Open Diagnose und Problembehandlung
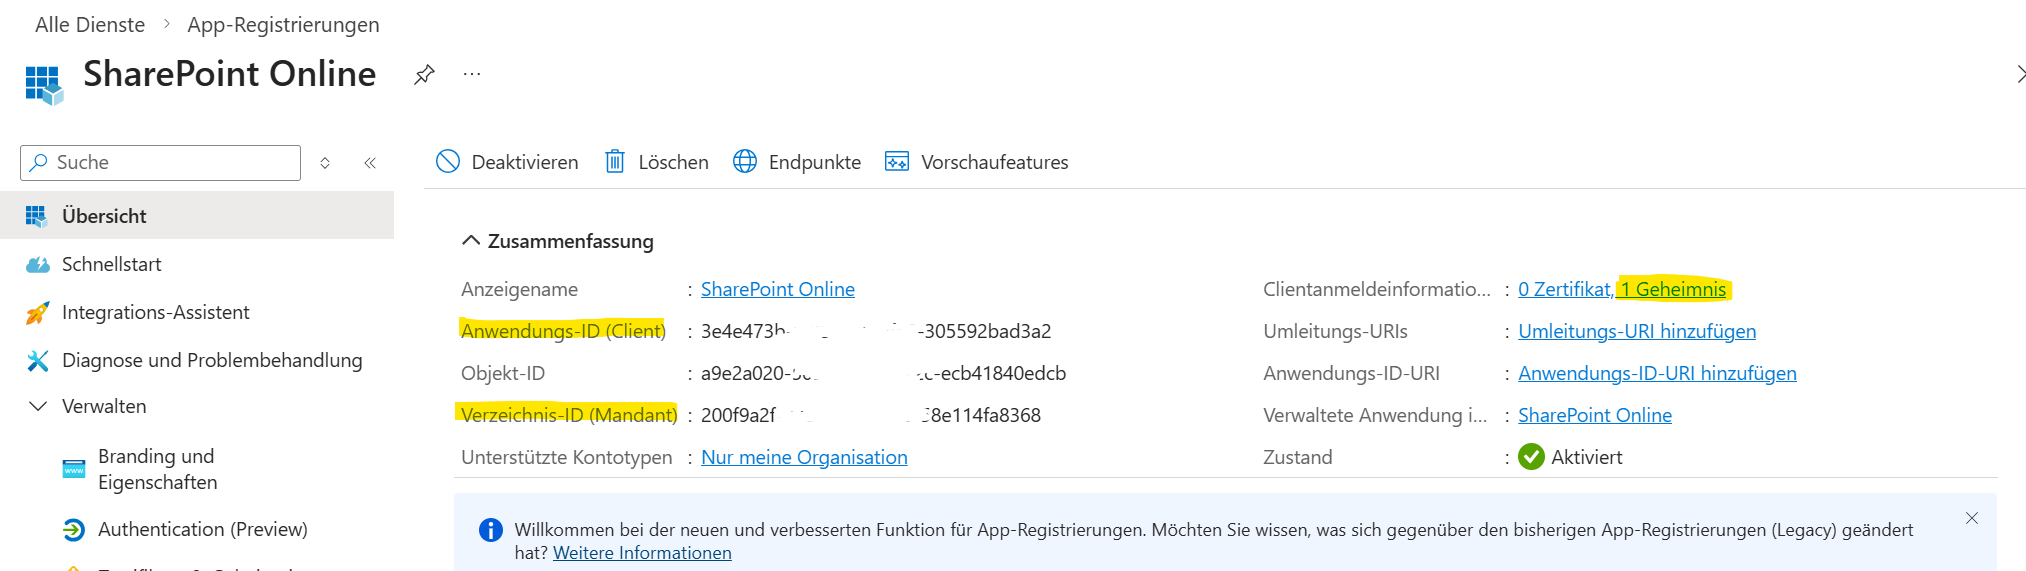 coord(211,360)
